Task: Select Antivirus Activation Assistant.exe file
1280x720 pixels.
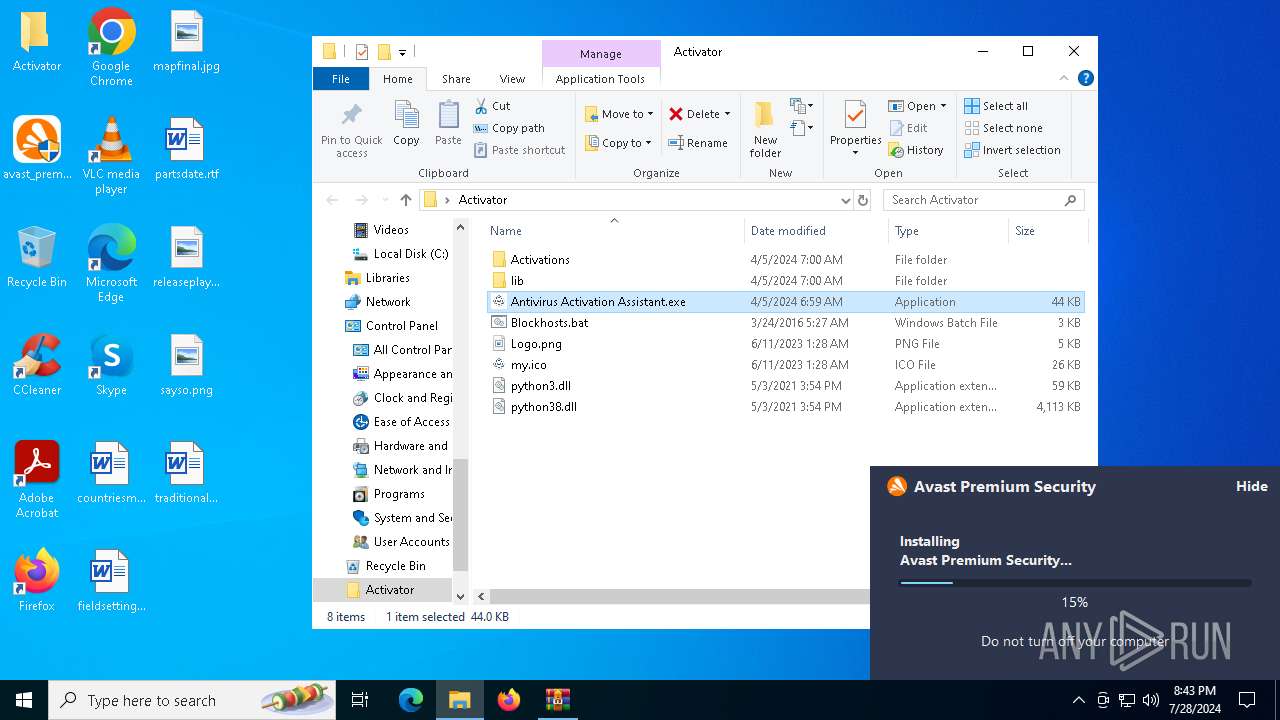Action: 785,302
